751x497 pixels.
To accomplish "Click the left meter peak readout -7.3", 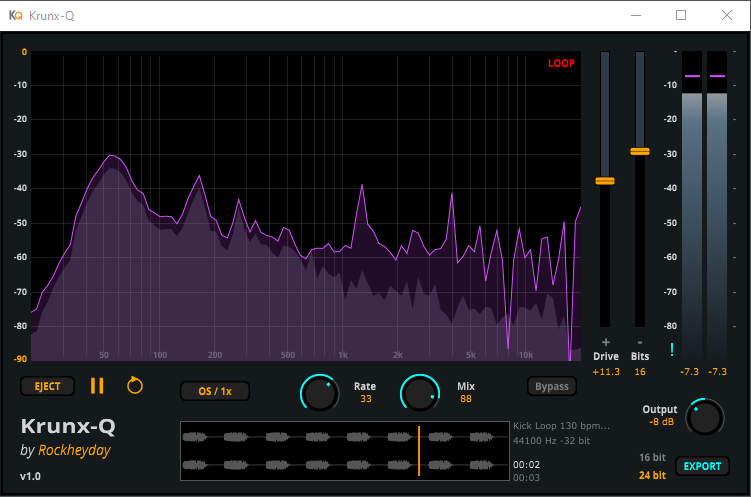I will (x=689, y=372).
